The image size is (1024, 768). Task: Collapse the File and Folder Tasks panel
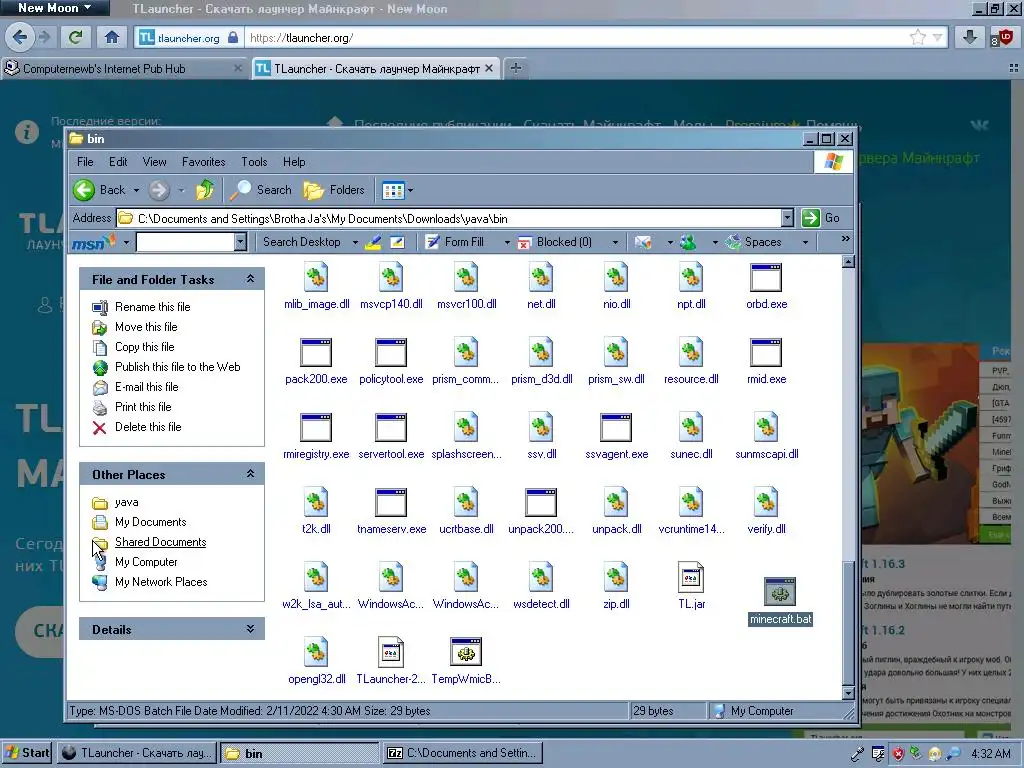click(250, 279)
